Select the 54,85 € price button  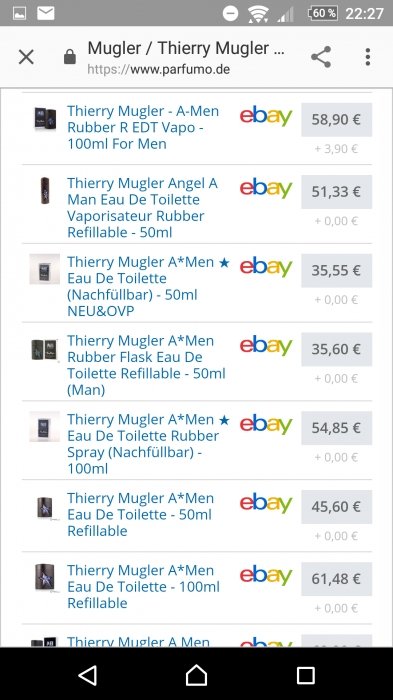[x=336, y=428]
